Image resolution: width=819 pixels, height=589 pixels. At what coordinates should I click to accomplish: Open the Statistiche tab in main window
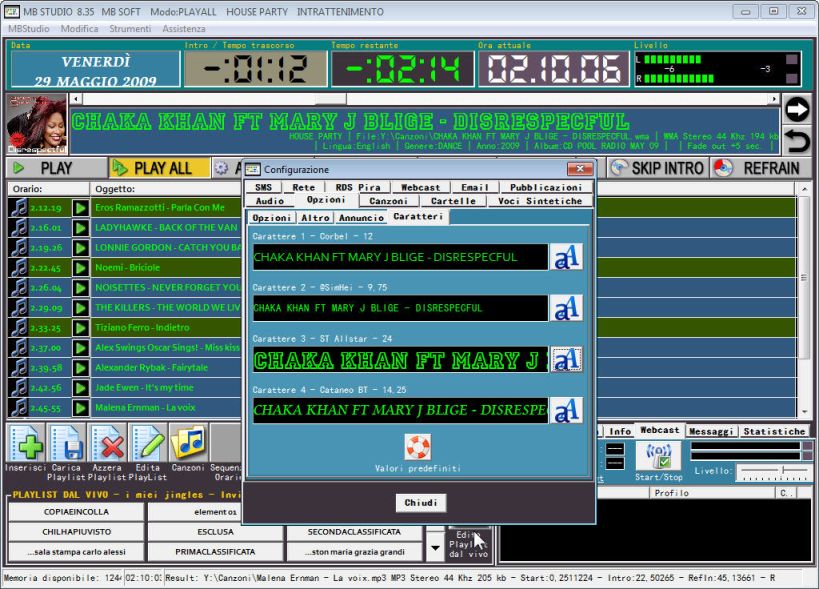click(x=774, y=431)
